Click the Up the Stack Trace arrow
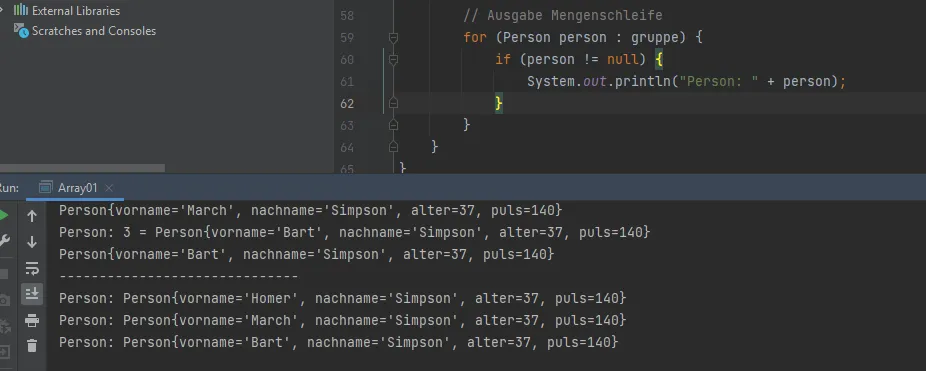Image resolution: width=926 pixels, height=371 pixels. click(32, 216)
